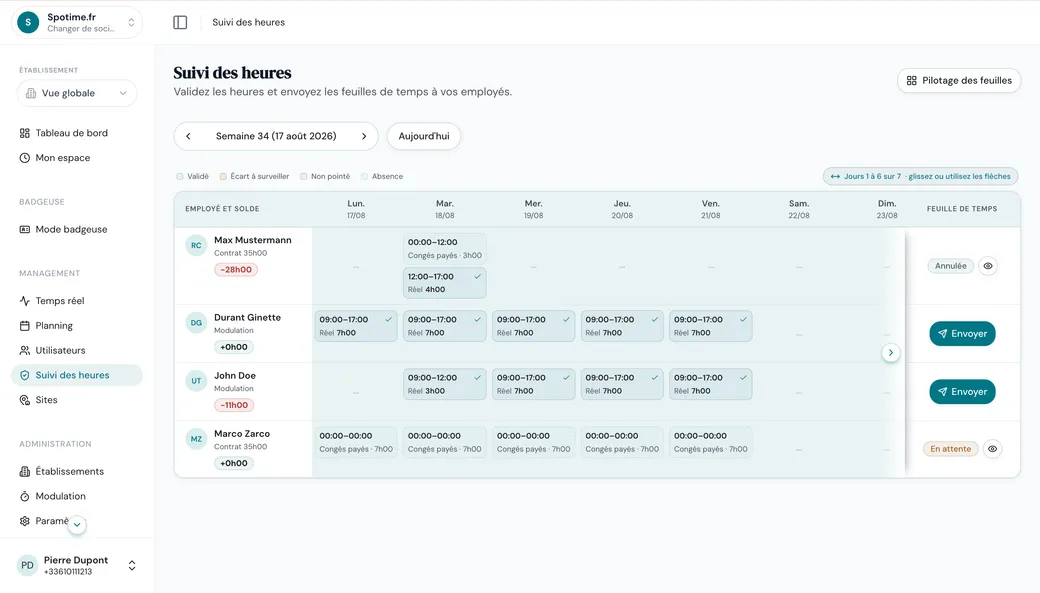Click John Doe -11h00 balance badge
This screenshot has height=593, width=1040.
(x=234, y=405)
